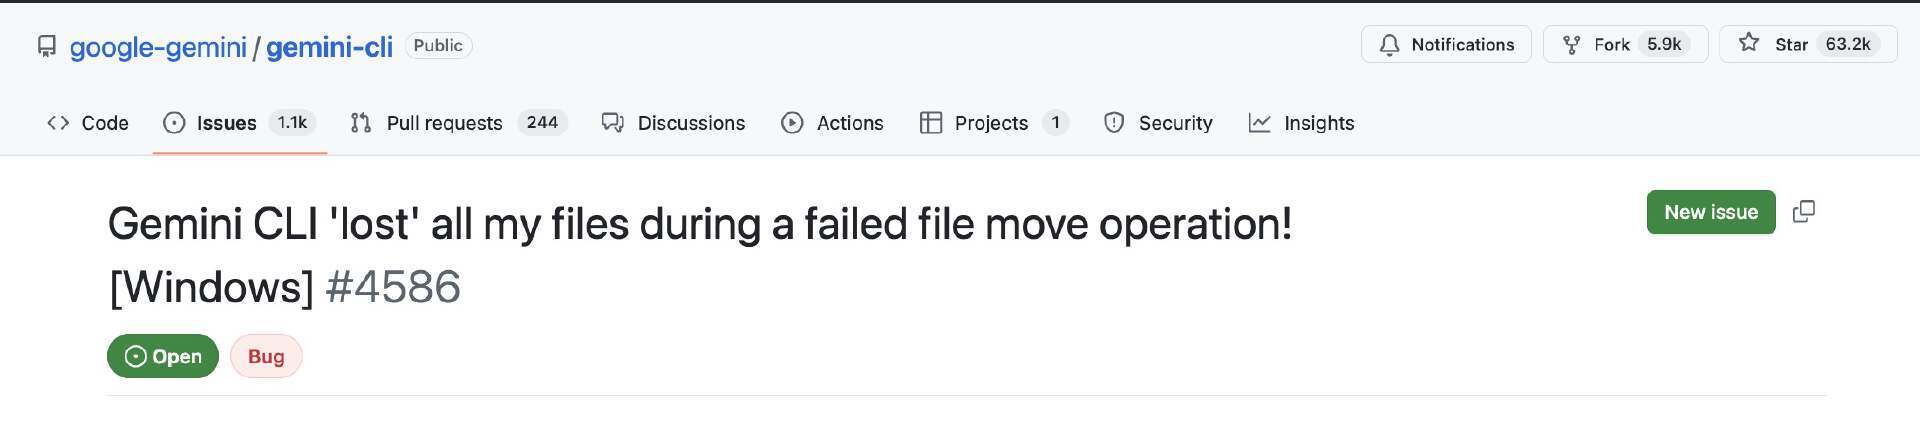Click the repository book icon
The width and height of the screenshot is (1920, 427).
click(47, 47)
